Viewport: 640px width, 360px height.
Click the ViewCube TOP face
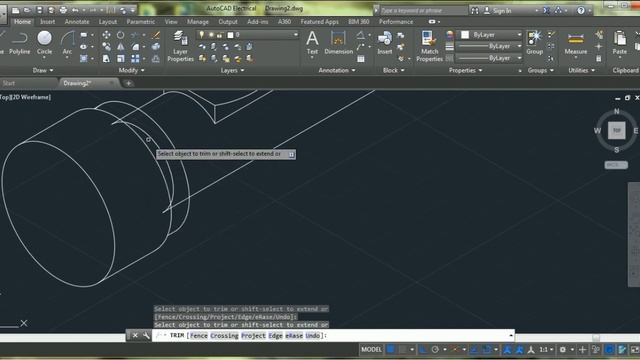tap(616, 131)
